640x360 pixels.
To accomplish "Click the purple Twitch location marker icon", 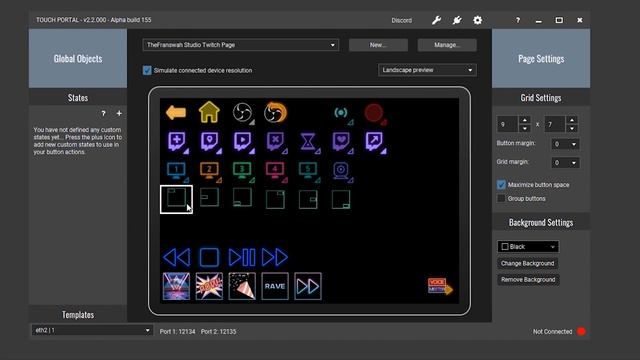I will pos(209,142).
